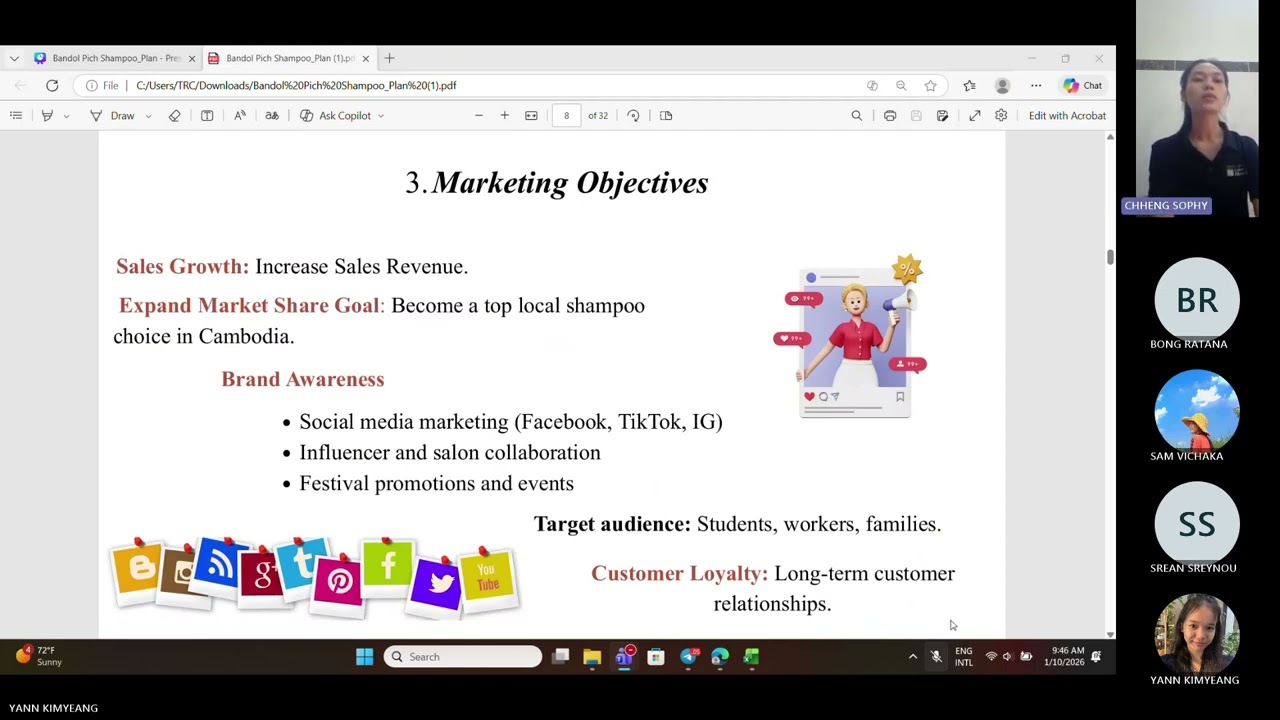Expand the Draw tool options arrow
Viewport: 1280px width, 720px height.
tap(148, 116)
